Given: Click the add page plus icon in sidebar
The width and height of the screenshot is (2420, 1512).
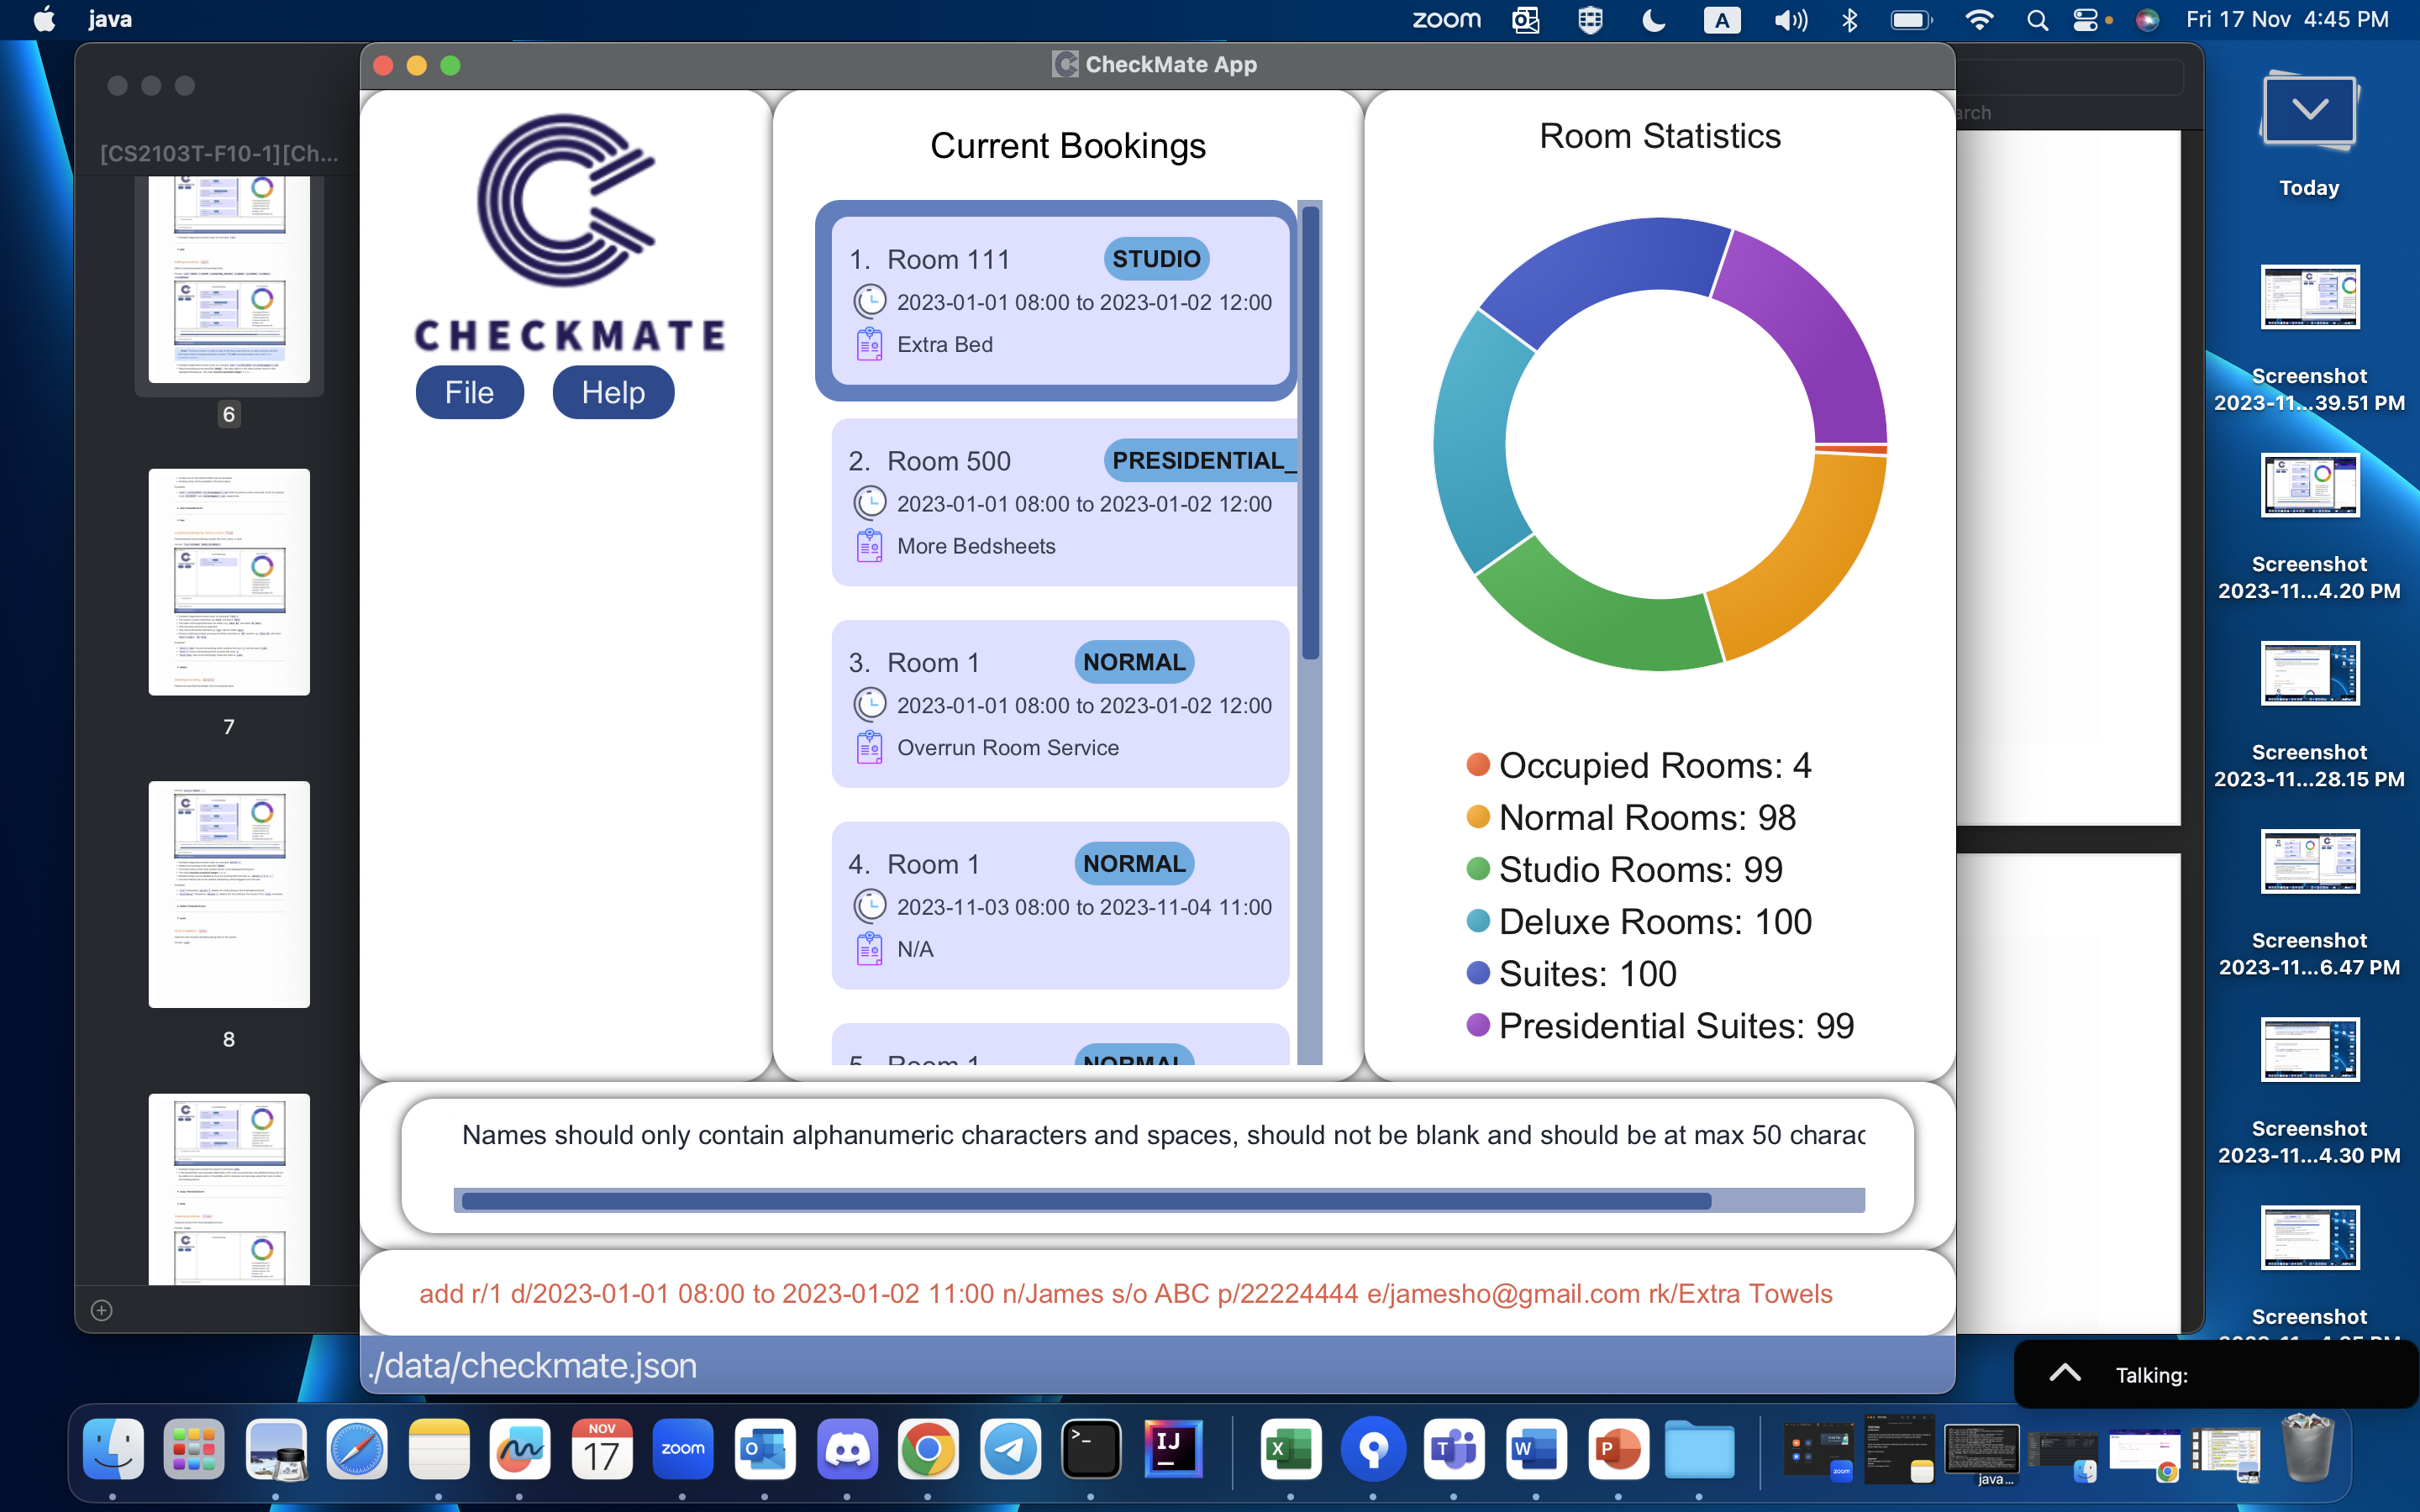Looking at the screenshot, I should pos(101,1310).
